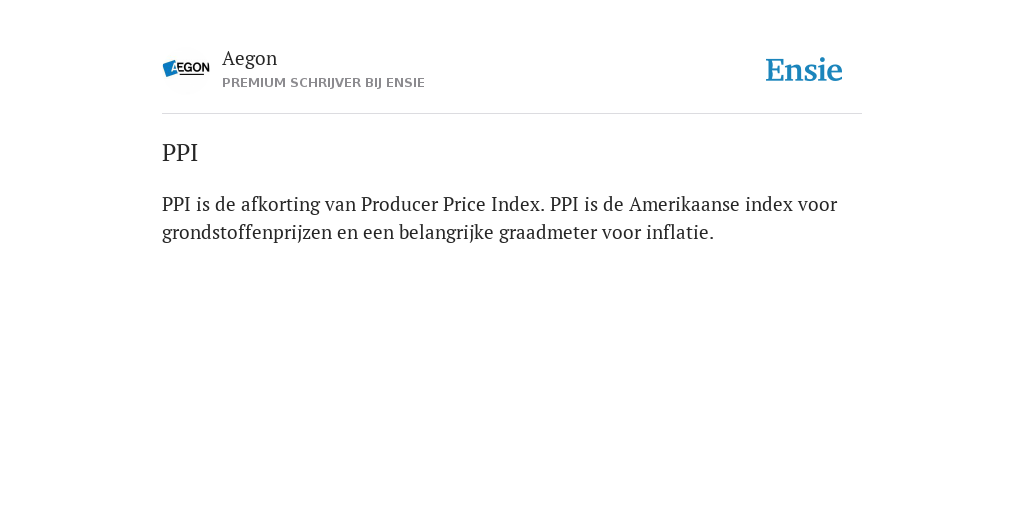The width and height of the screenshot is (1024, 512).
Task: Click the word 'graadmeter' in the definition
Action: tap(548, 232)
